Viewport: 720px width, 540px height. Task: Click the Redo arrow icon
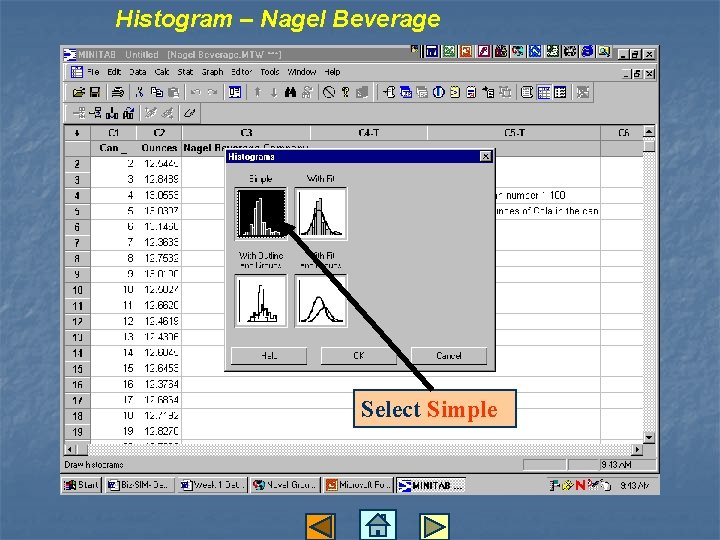pyautogui.click(x=212, y=92)
